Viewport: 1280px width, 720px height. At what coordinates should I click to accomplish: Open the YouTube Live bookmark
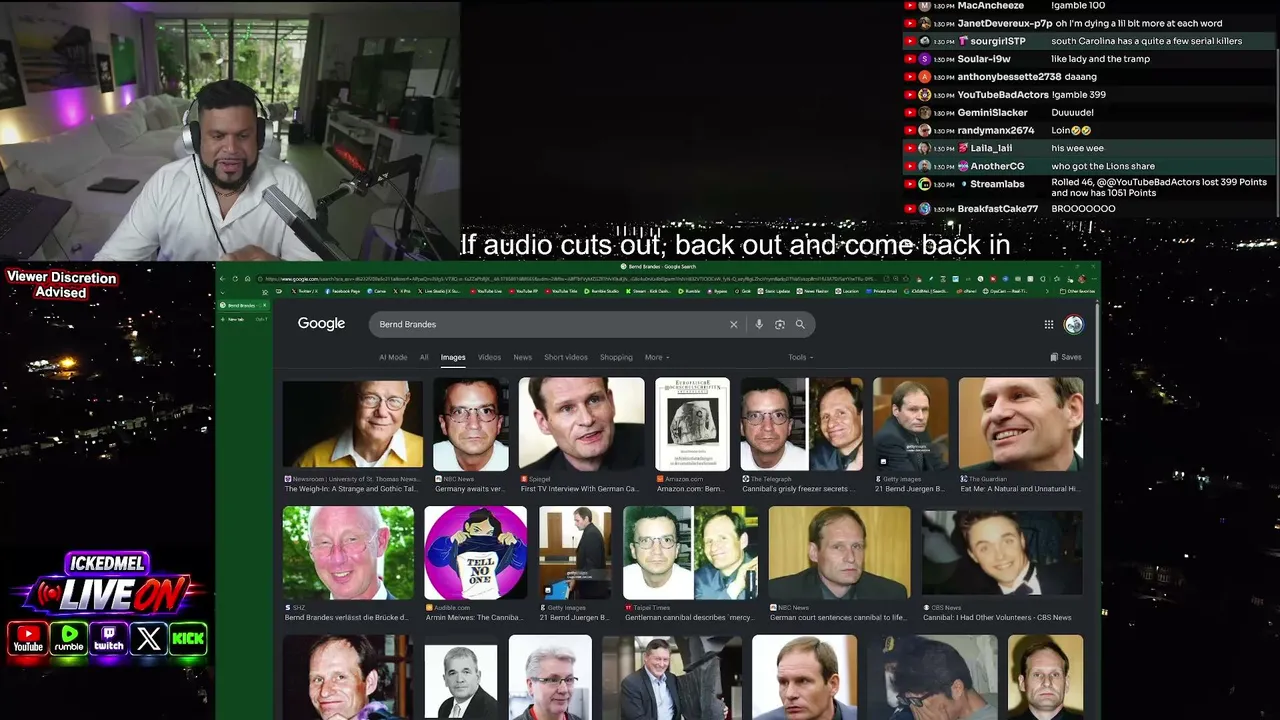[487, 291]
